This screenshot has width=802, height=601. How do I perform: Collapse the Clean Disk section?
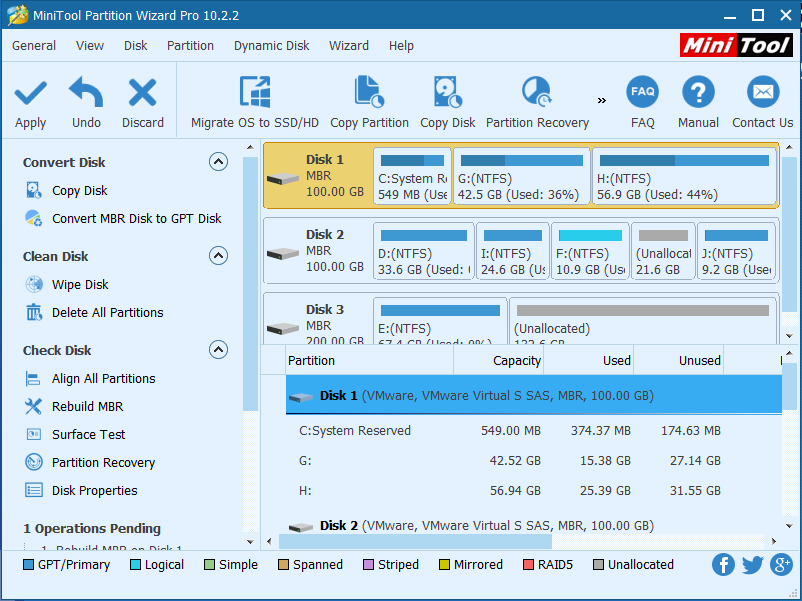tap(218, 256)
